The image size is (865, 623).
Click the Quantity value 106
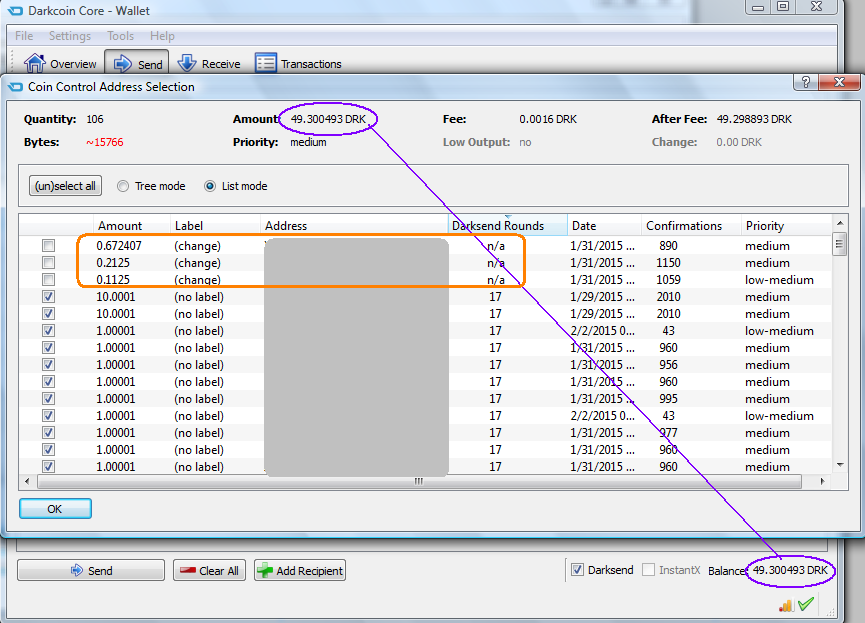point(95,119)
